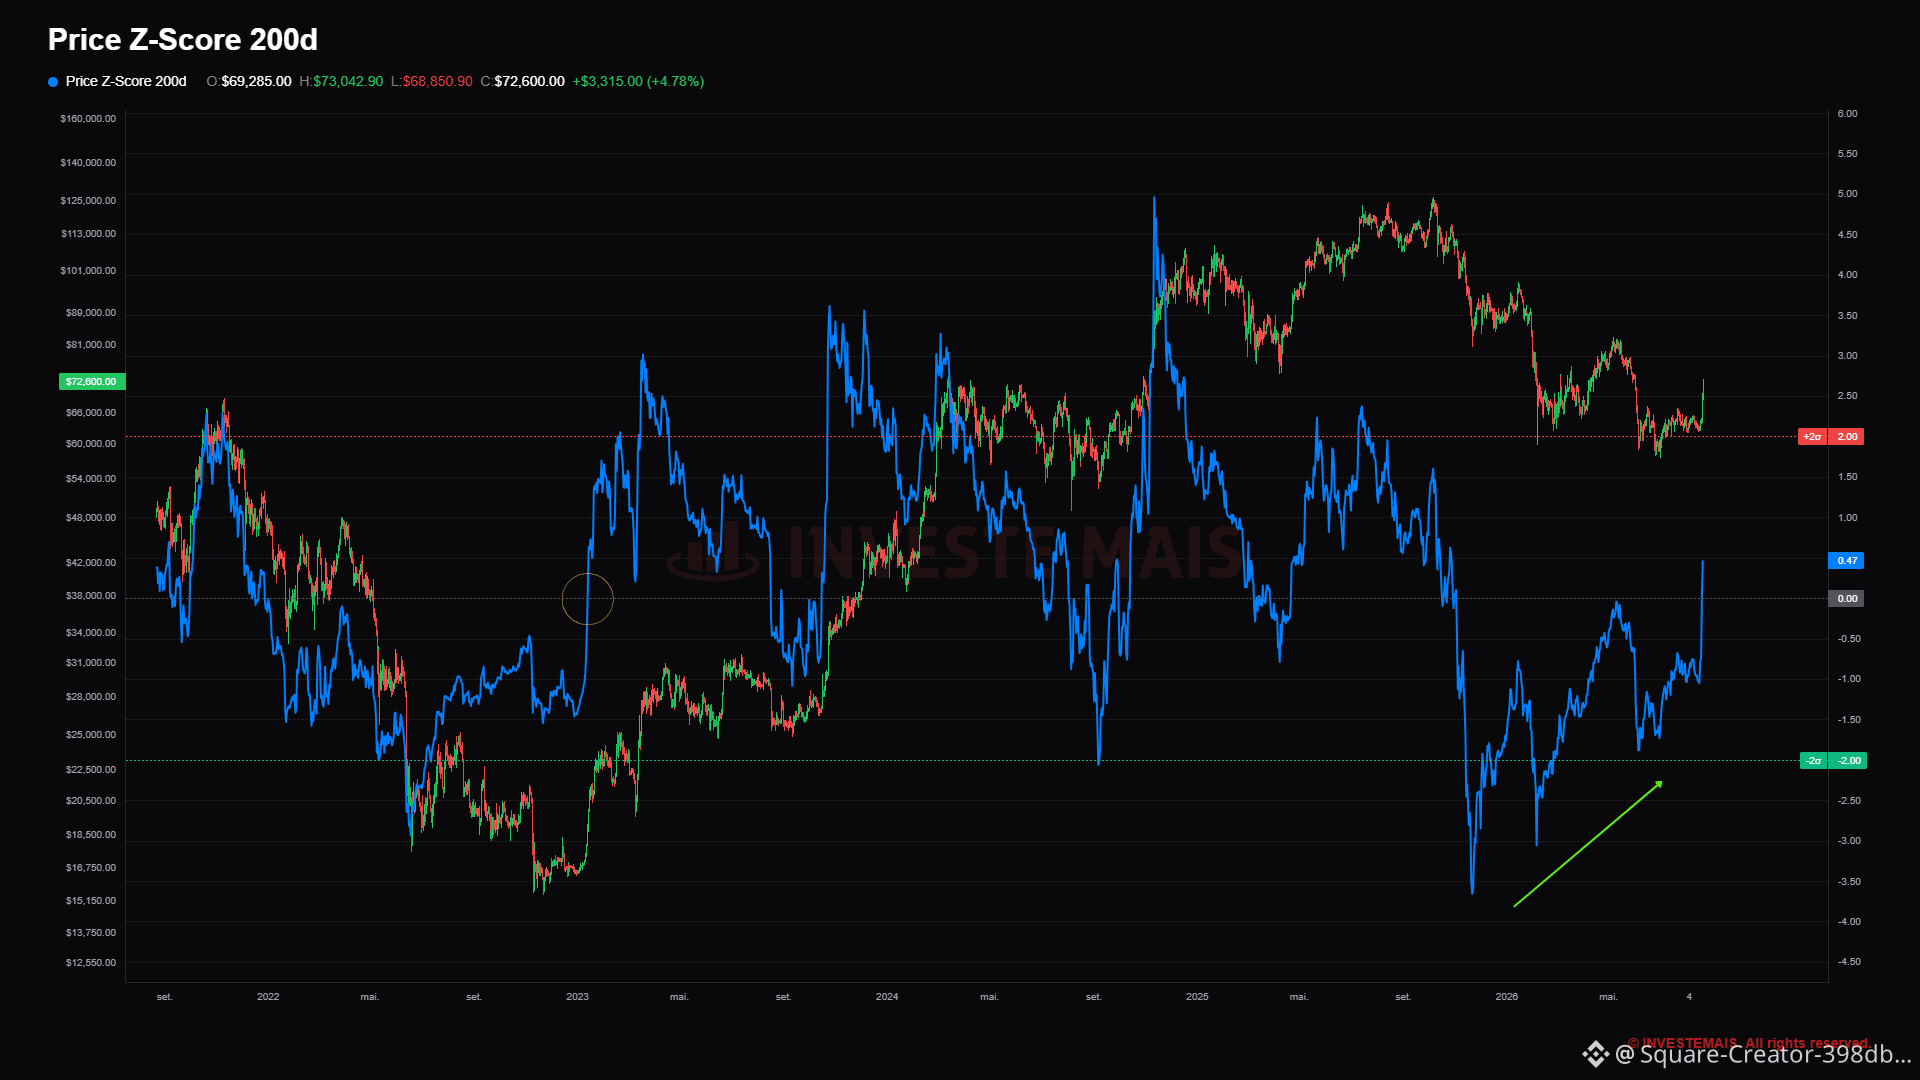Click the final "4" date label on time axis
Image resolution: width=1920 pixels, height=1080 pixels.
pyautogui.click(x=1689, y=997)
